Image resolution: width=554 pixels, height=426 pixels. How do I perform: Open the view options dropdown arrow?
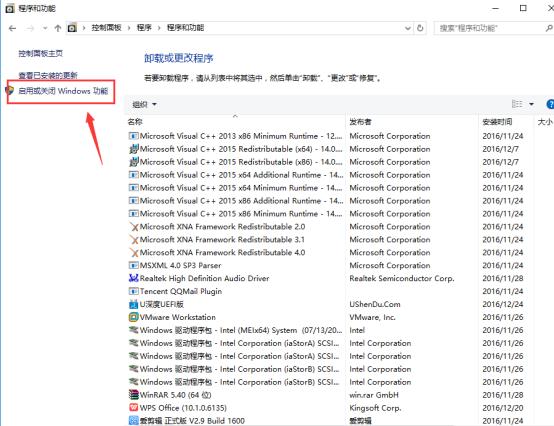click(531, 104)
